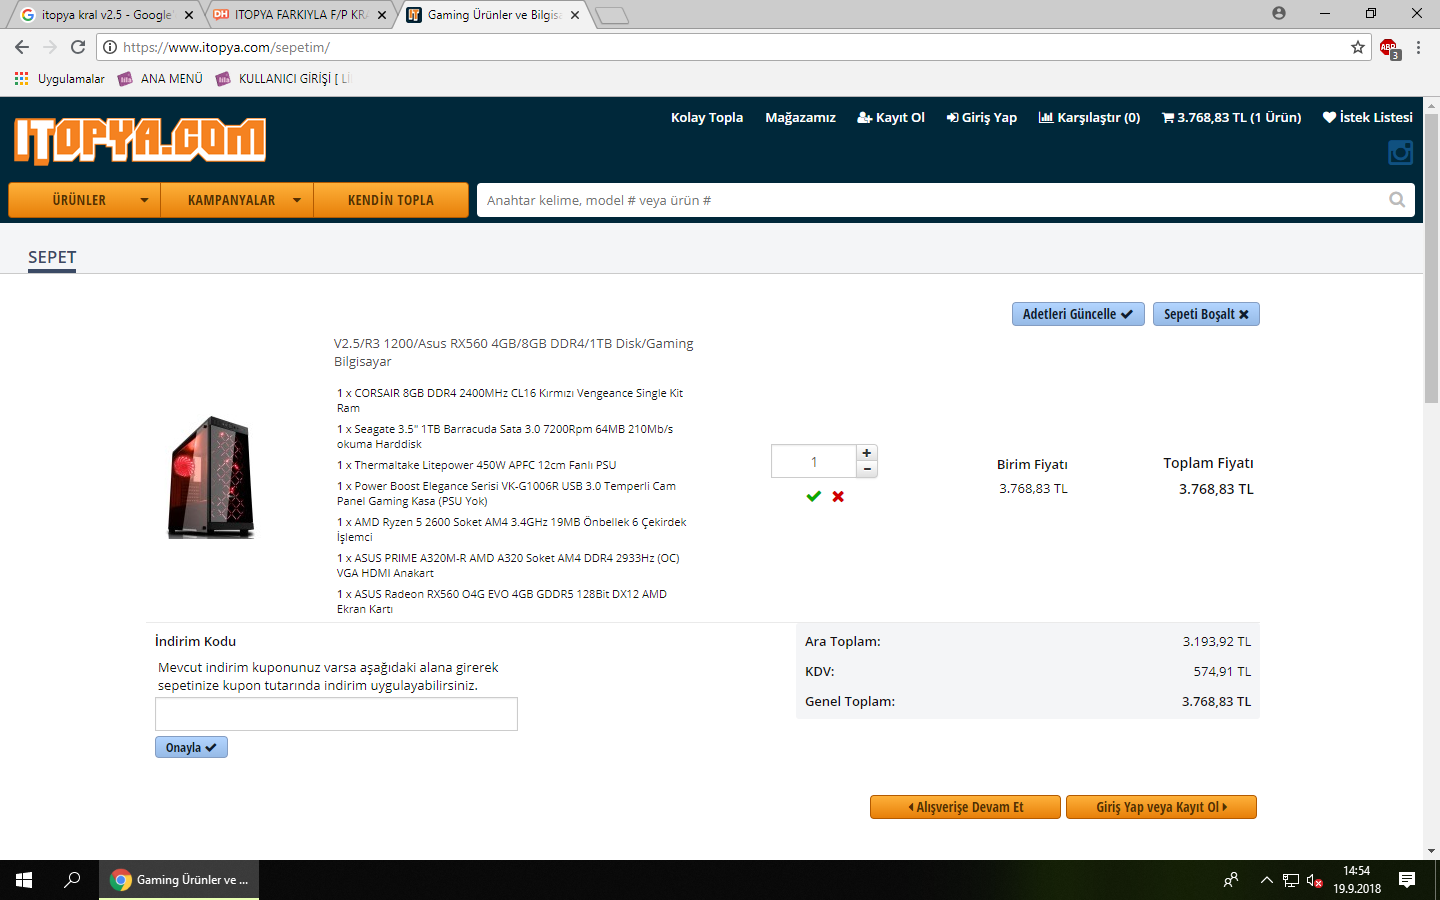Click the discount code input field

[336, 714]
